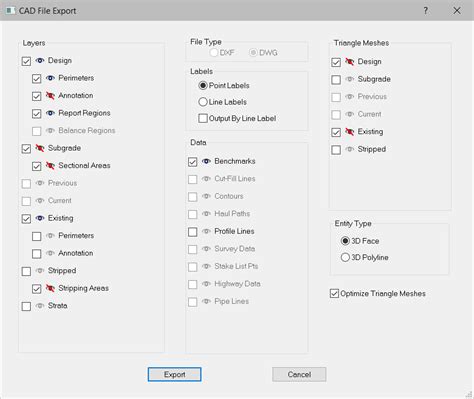Toggle eye icon beside Benchmarks
The width and height of the screenshot is (474, 399).
pos(206,161)
